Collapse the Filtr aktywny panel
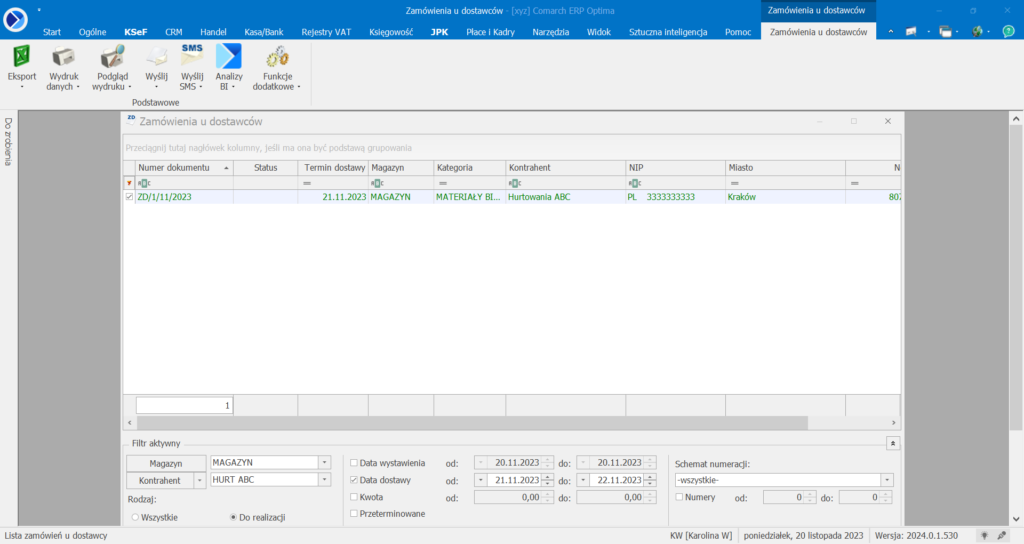 coord(893,442)
